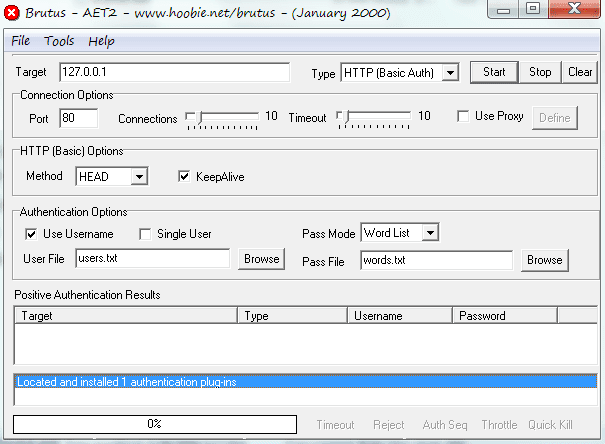
Task: Toggle the Use Username checkbox
Action: point(31,234)
